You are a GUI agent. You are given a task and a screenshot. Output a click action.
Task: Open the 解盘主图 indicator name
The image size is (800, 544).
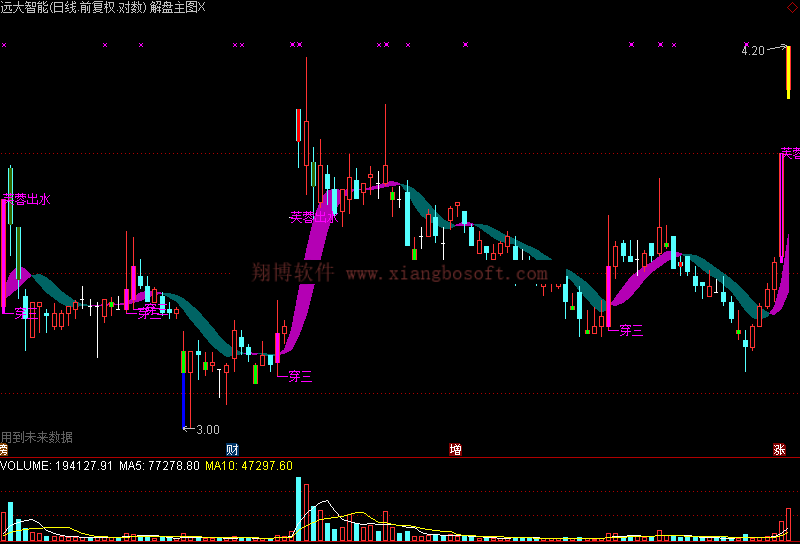[172, 7]
